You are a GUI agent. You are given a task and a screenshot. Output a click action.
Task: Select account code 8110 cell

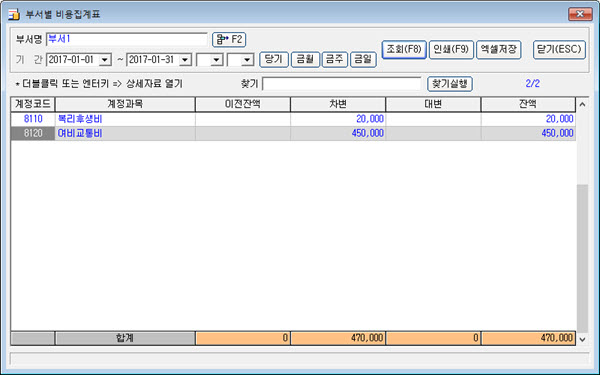click(33, 119)
